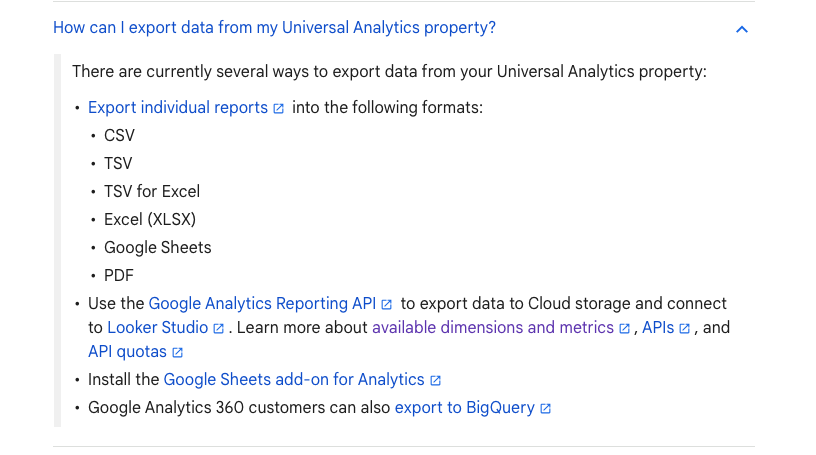Click the 'Google Sheets' format list item
The width and height of the screenshot is (816, 455).
pyautogui.click(x=158, y=248)
